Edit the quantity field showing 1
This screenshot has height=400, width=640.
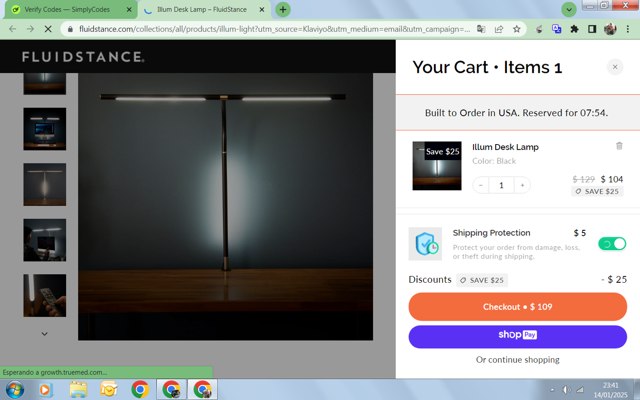pyautogui.click(x=501, y=185)
